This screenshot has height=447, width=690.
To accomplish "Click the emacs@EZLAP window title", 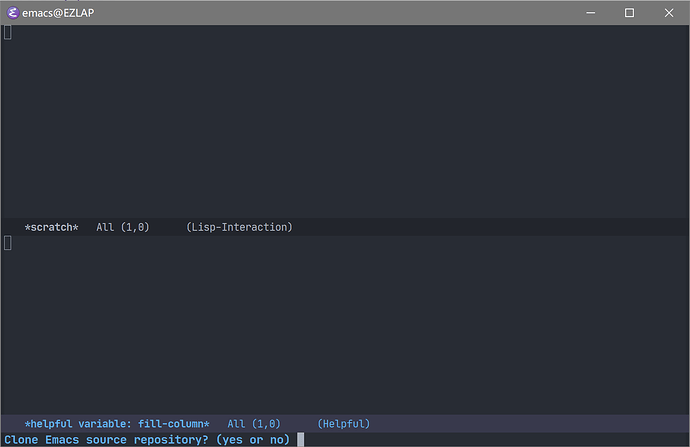I will pyautogui.click(x=58, y=13).
